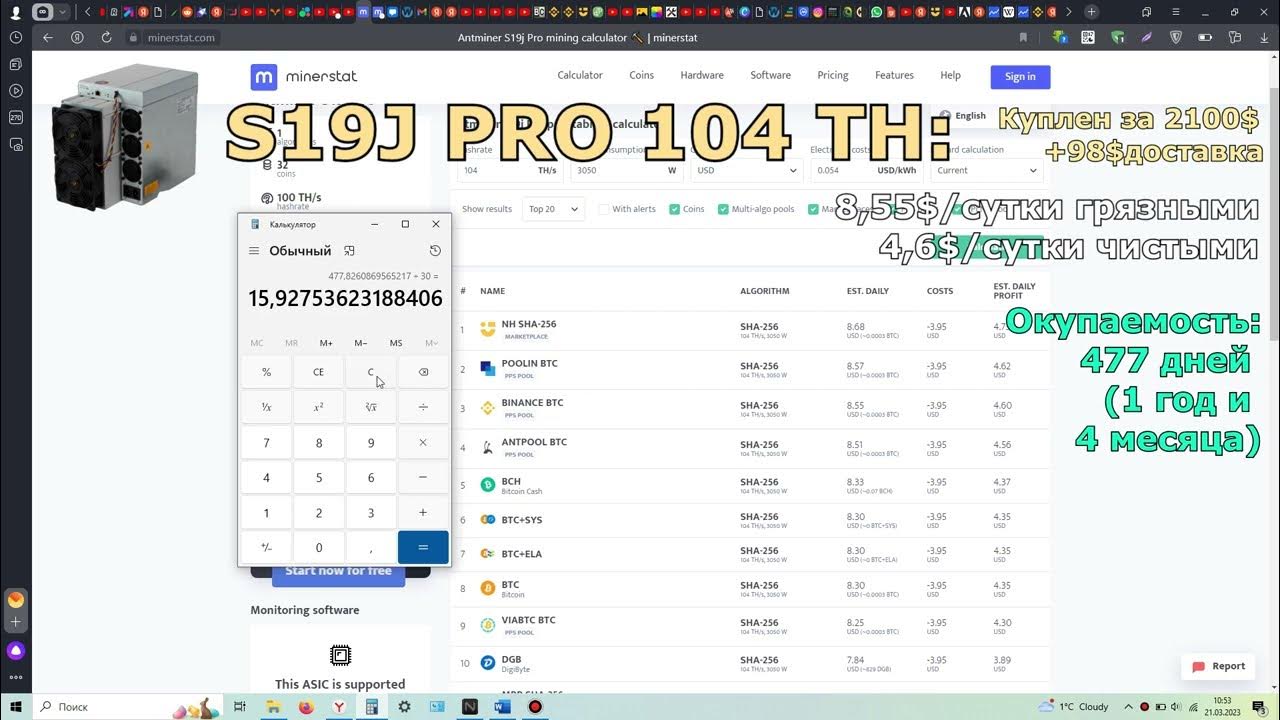Click the square root key in Calculator
This screenshot has height=720, width=1280.
point(371,407)
